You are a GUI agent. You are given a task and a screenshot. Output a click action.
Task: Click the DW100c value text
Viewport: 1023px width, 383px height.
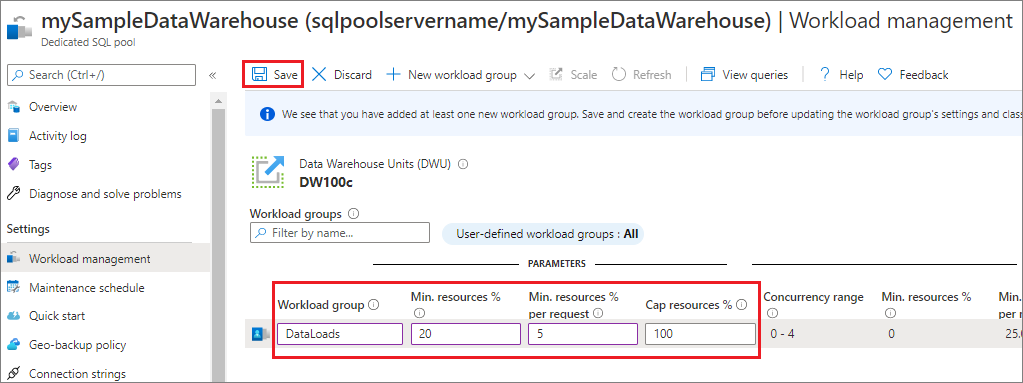[326, 181]
